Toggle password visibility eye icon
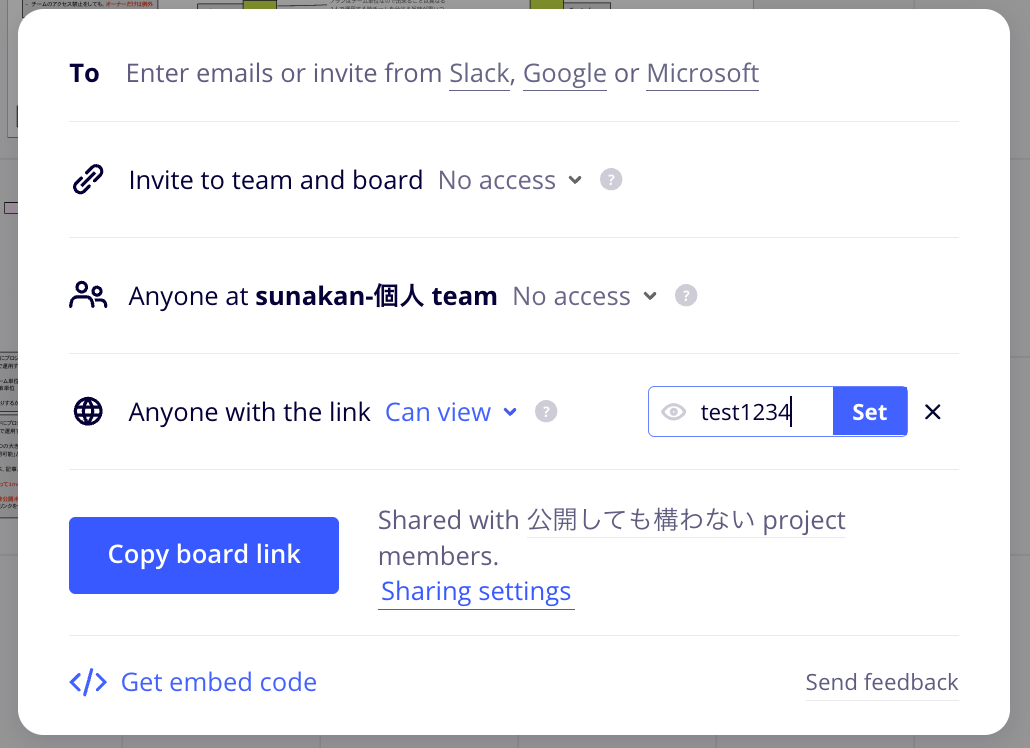This screenshot has width=1030, height=748. [x=673, y=412]
